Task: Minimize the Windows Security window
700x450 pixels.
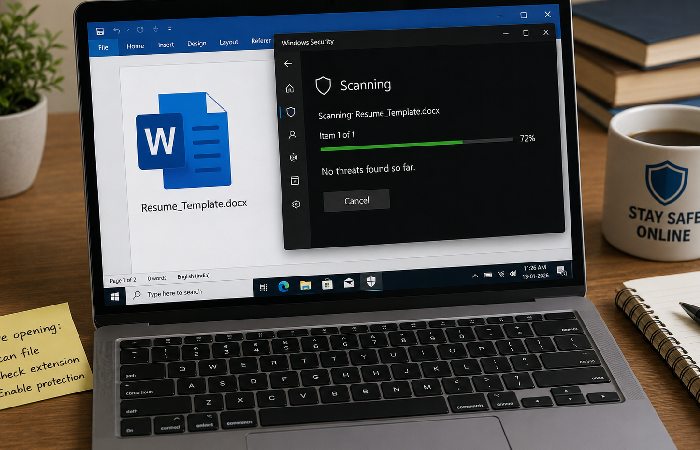Action: coord(506,33)
